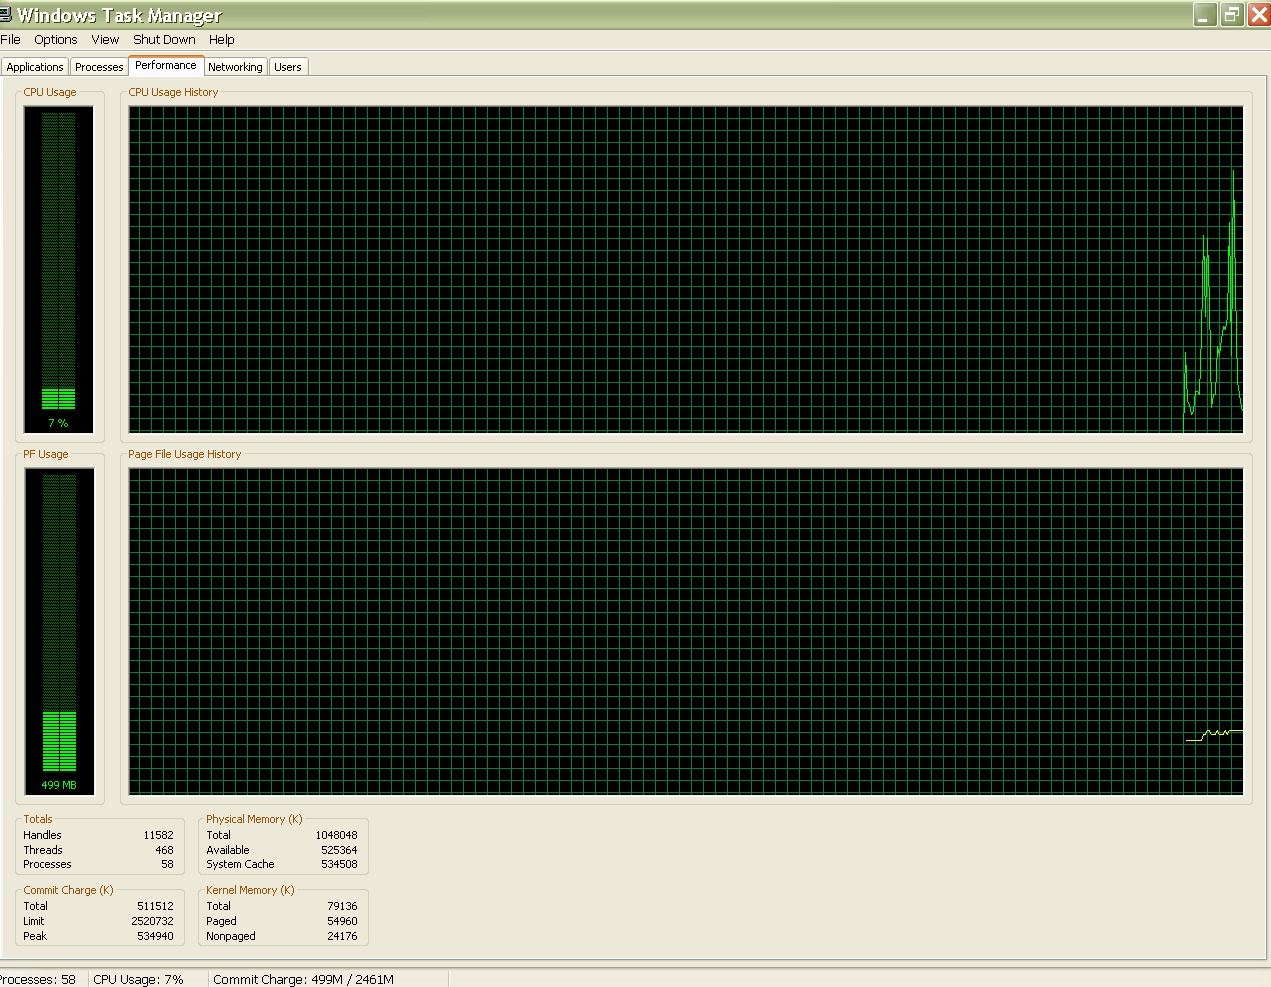Click the 'CPU Usage: 7%' status bar entry
The width and height of the screenshot is (1271, 987).
(139, 979)
